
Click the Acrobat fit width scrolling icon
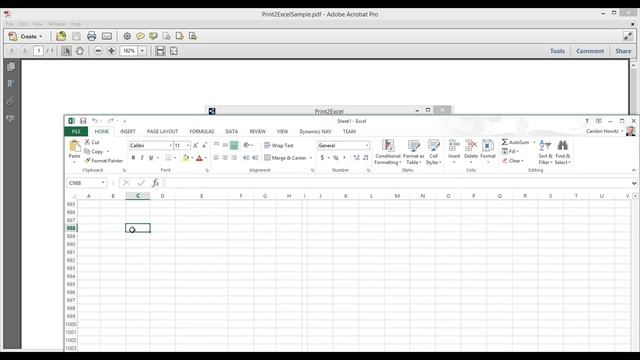point(160,51)
